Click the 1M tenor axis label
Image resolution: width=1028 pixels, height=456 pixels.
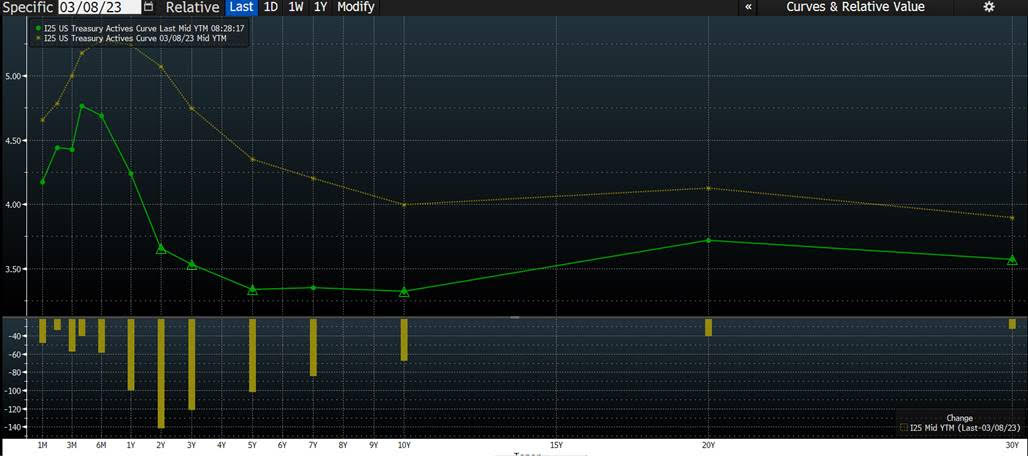point(43,445)
